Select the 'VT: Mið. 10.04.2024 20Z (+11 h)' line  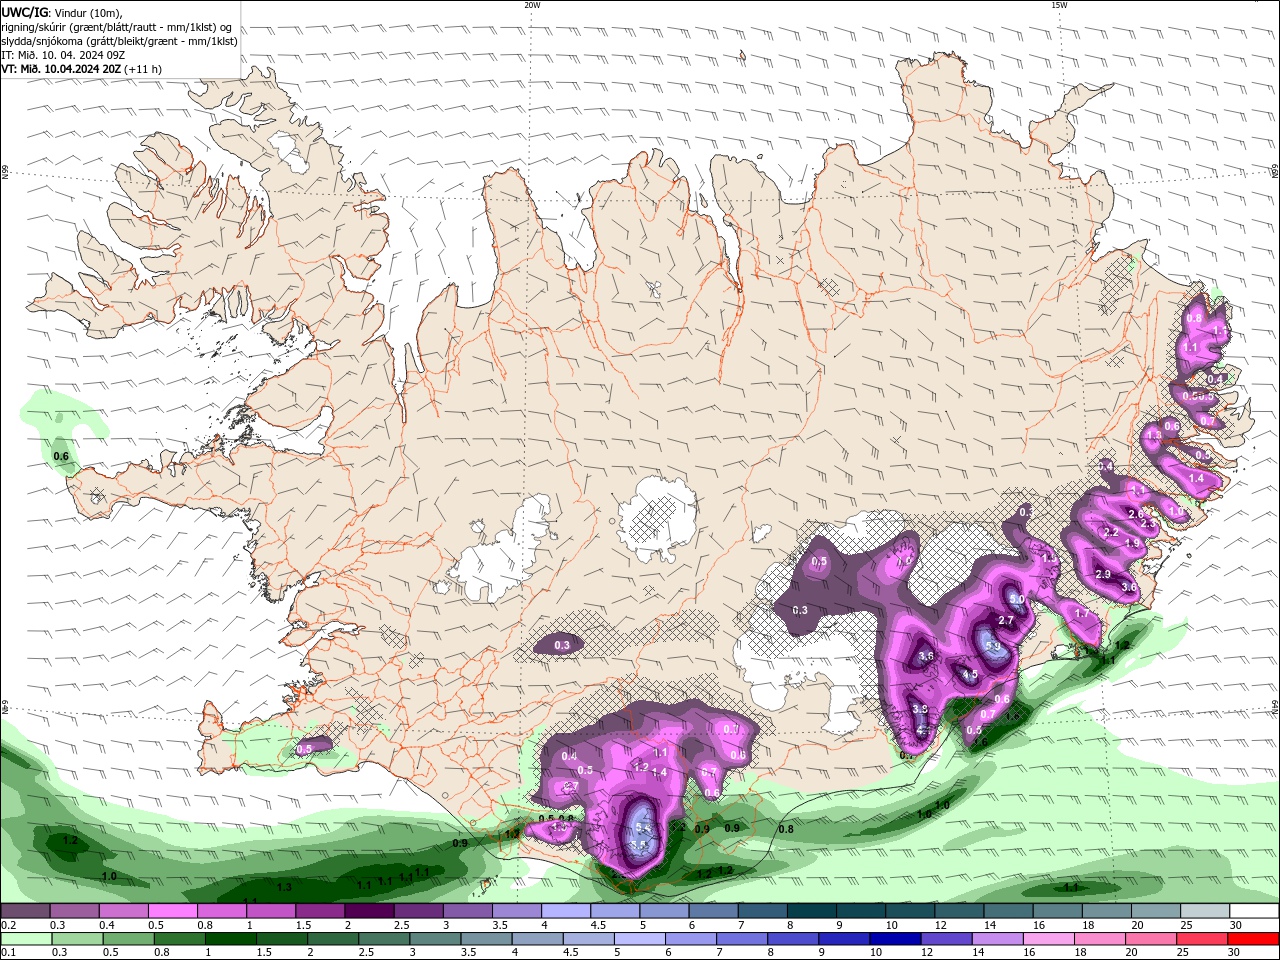point(82,69)
